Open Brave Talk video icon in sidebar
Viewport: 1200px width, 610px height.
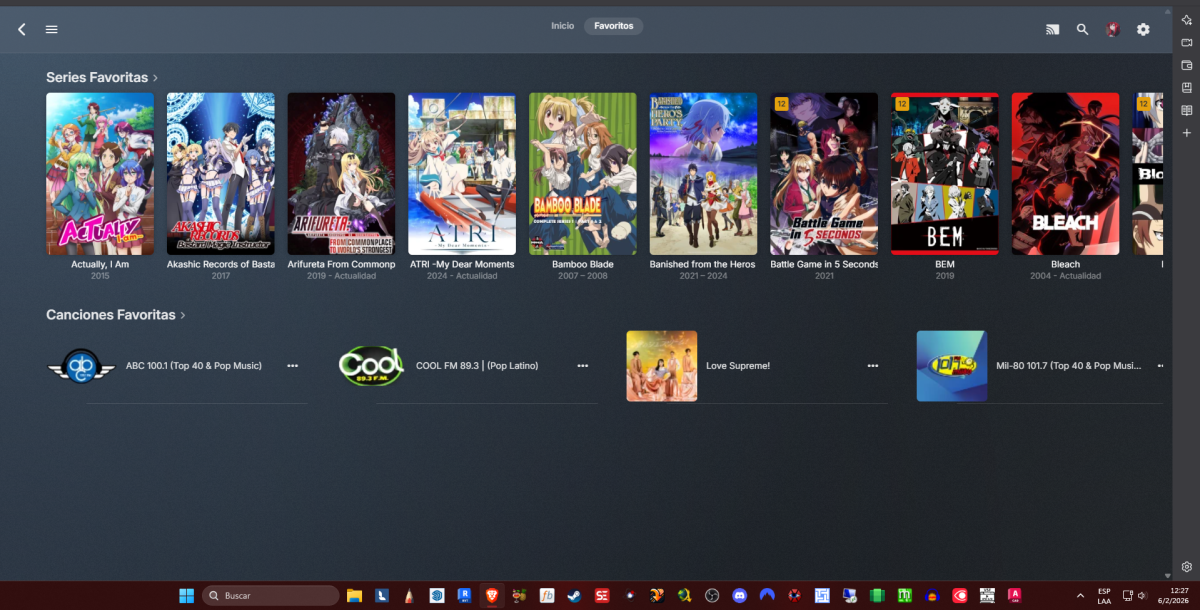(x=1187, y=42)
